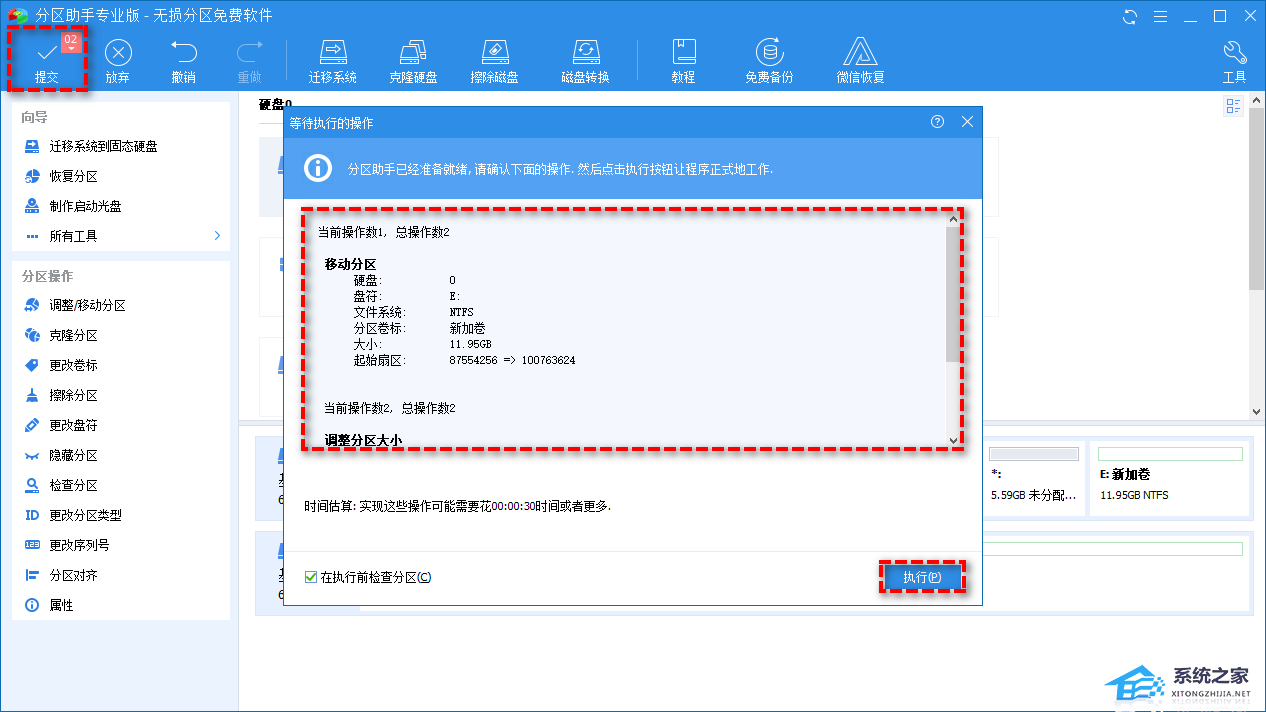Select the E: 新加卷 partition block
1266x712 pixels.
pos(1170,478)
